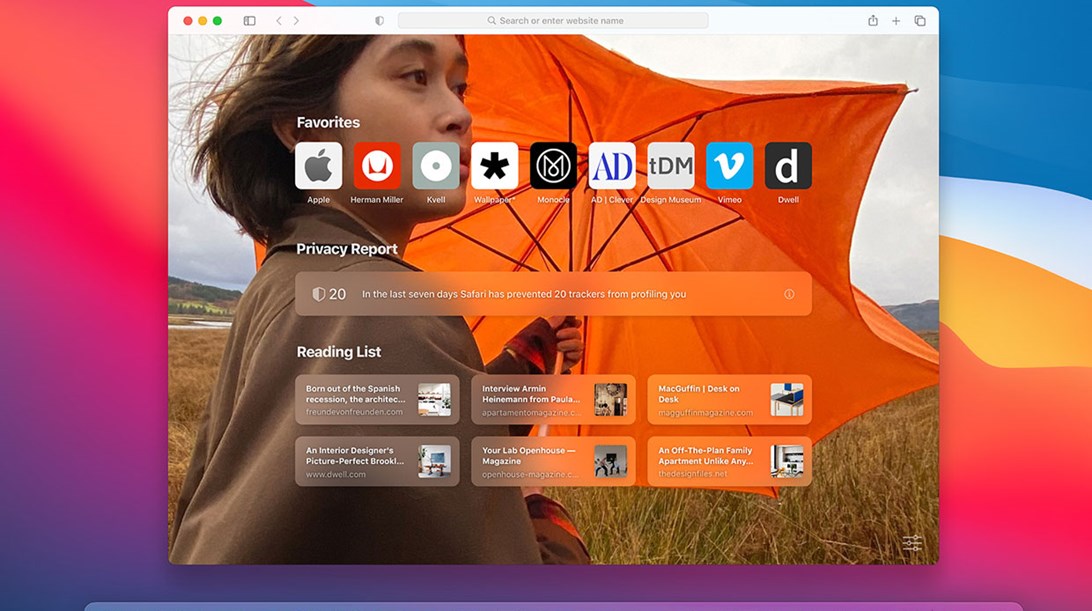The image size is (1092, 611).
Task: Go back with the back arrow
Action: point(279,21)
